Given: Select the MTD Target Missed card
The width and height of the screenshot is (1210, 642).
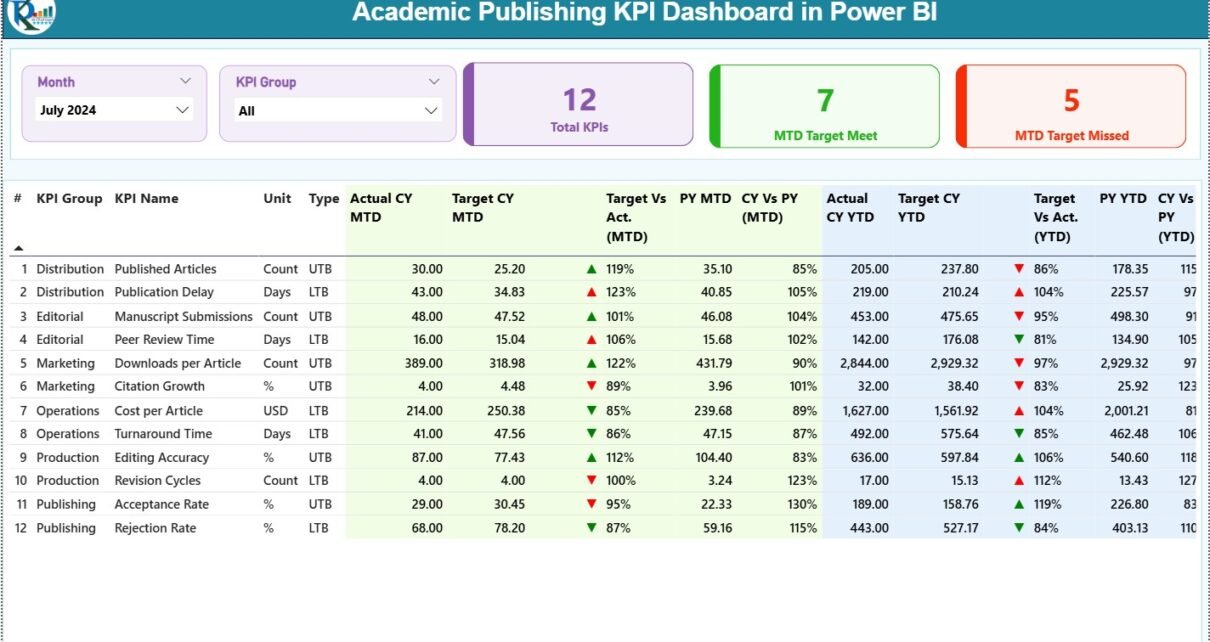Looking at the screenshot, I should [x=1071, y=106].
